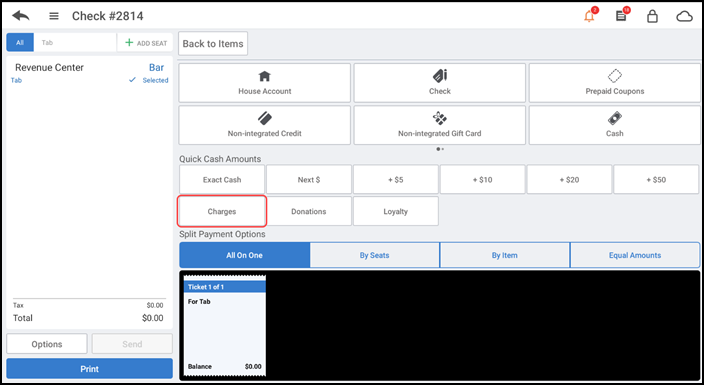Click the Total $0.00 amount

153,318
